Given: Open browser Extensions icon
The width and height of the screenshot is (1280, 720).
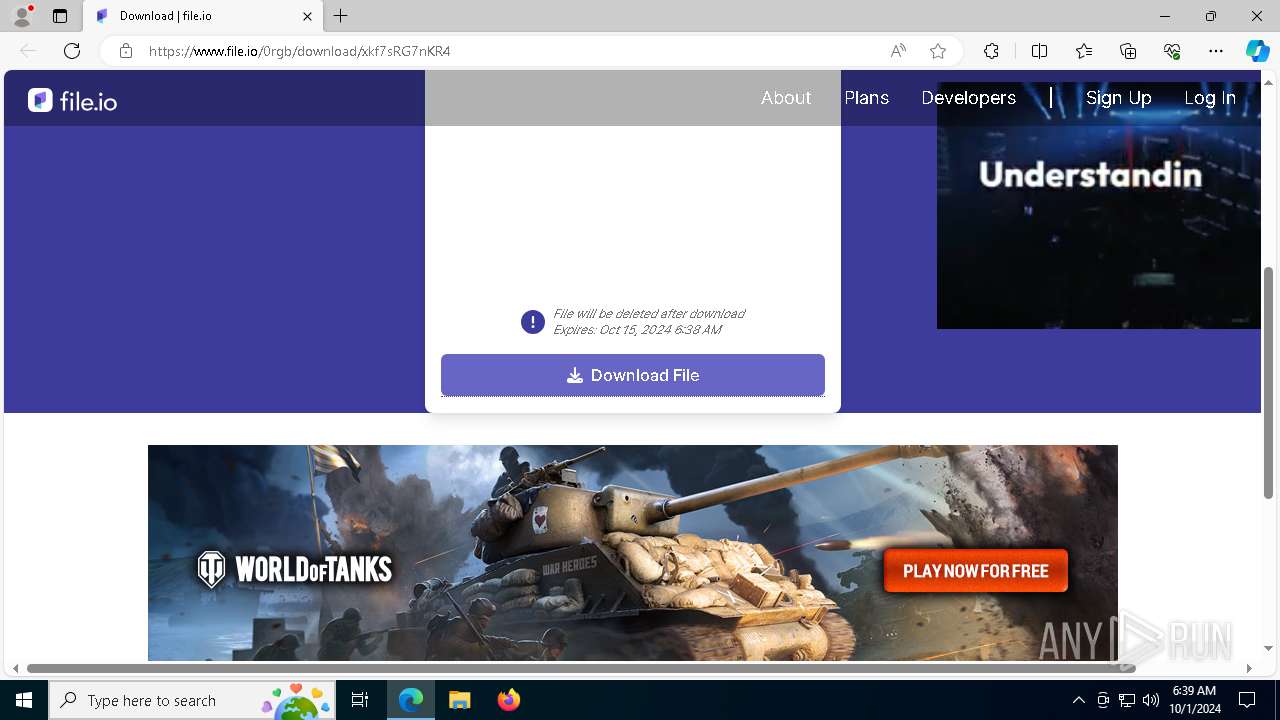Looking at the screenshot, I should pyautogui.click(x=991, y=51).
